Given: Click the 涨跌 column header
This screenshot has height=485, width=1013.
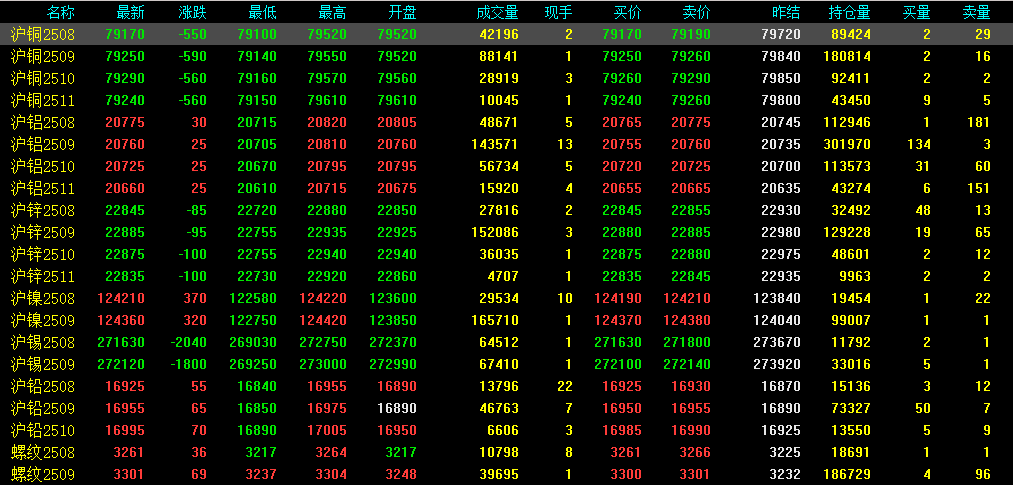Looking at the screenshot, I should [193, 12].
